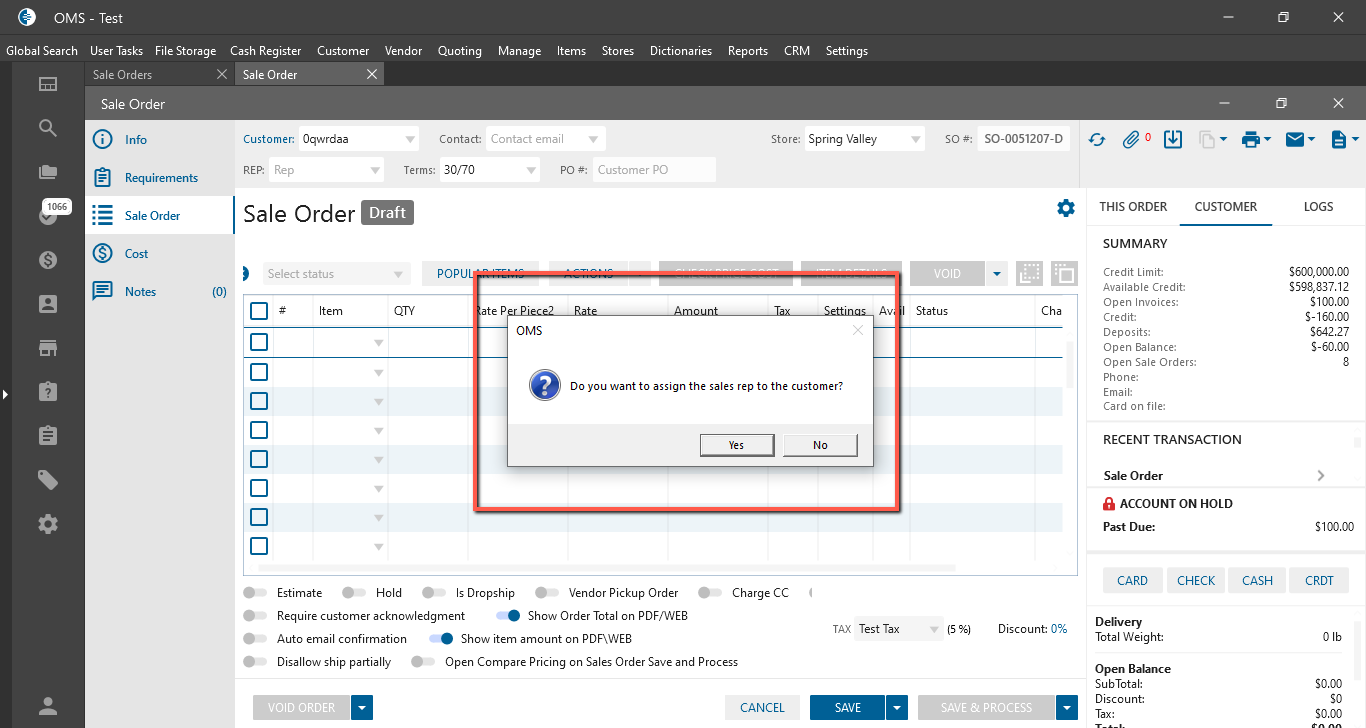This screenshot has height=728, width=1366.
Task: Click the overlapping-squares icon beside VOID
Action: coord(1064,273)
